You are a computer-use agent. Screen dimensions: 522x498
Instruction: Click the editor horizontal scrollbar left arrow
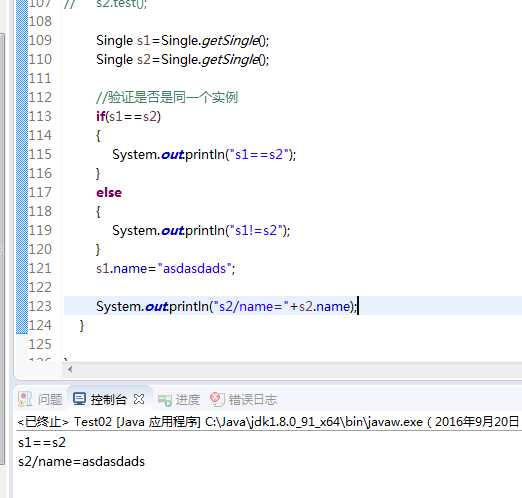[70, 369]
